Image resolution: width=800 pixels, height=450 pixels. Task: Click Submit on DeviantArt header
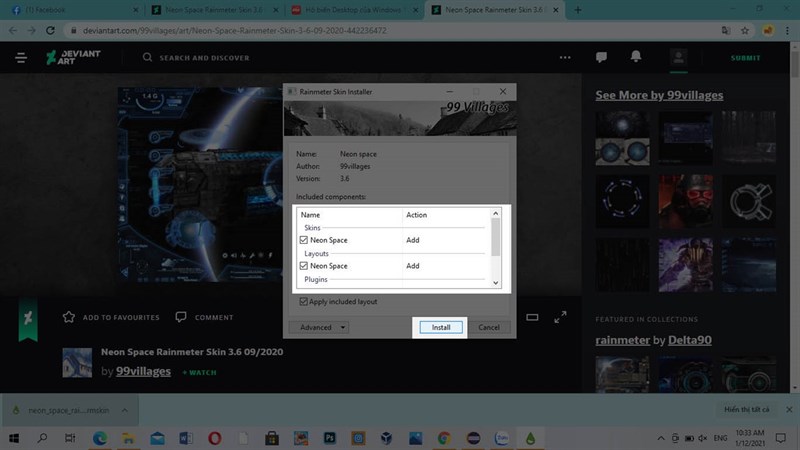[745, 58]
